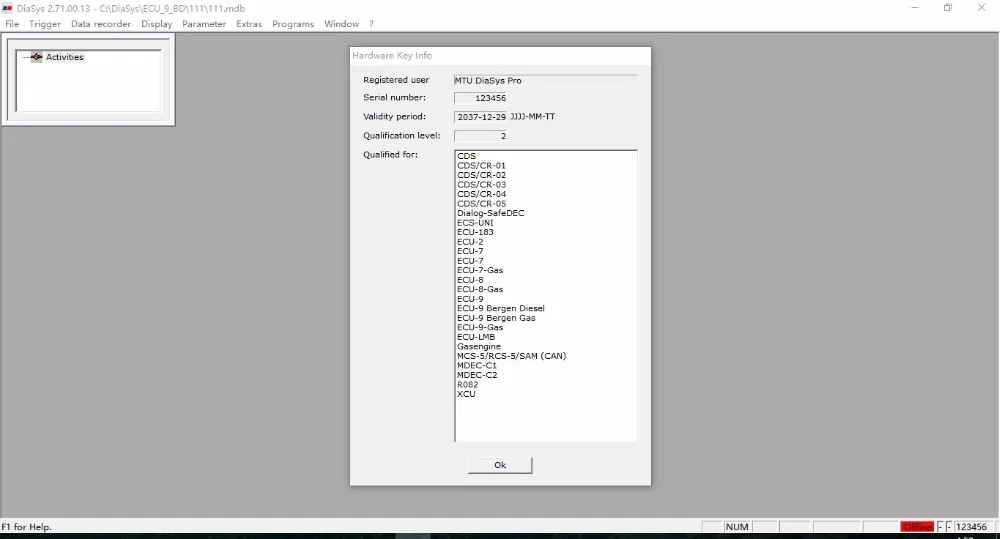Image resolution: width=1000 pixels, height=539 pixels.
Task: Select ECU-9-Gas in the list
Action: [480, 327]
